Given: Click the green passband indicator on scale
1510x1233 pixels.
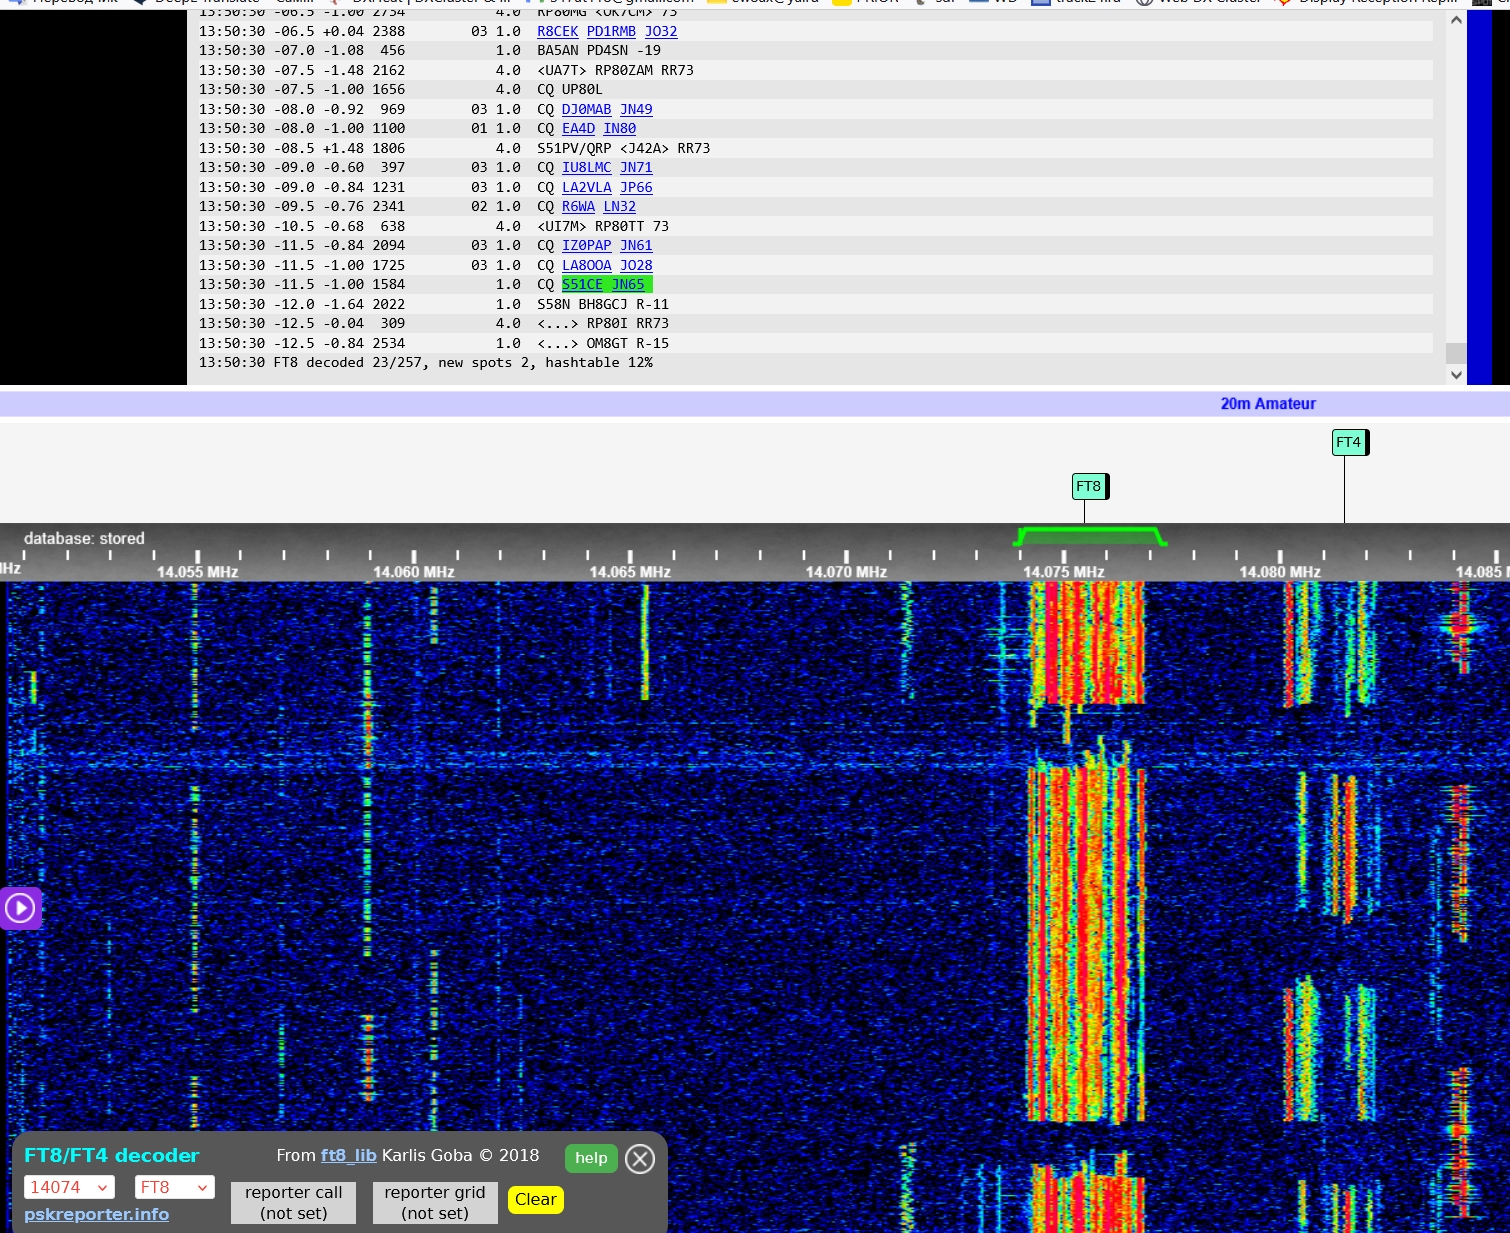Looking at the screenshot, I should tap(1089, 536).
